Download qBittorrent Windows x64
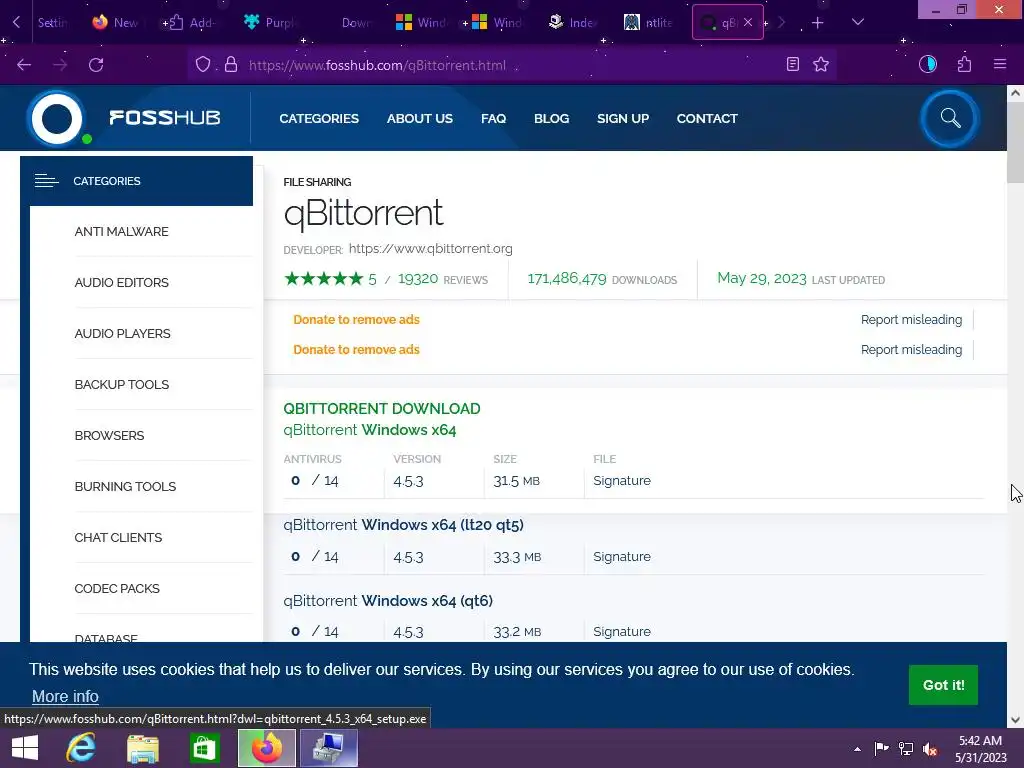 pos(370,430)
